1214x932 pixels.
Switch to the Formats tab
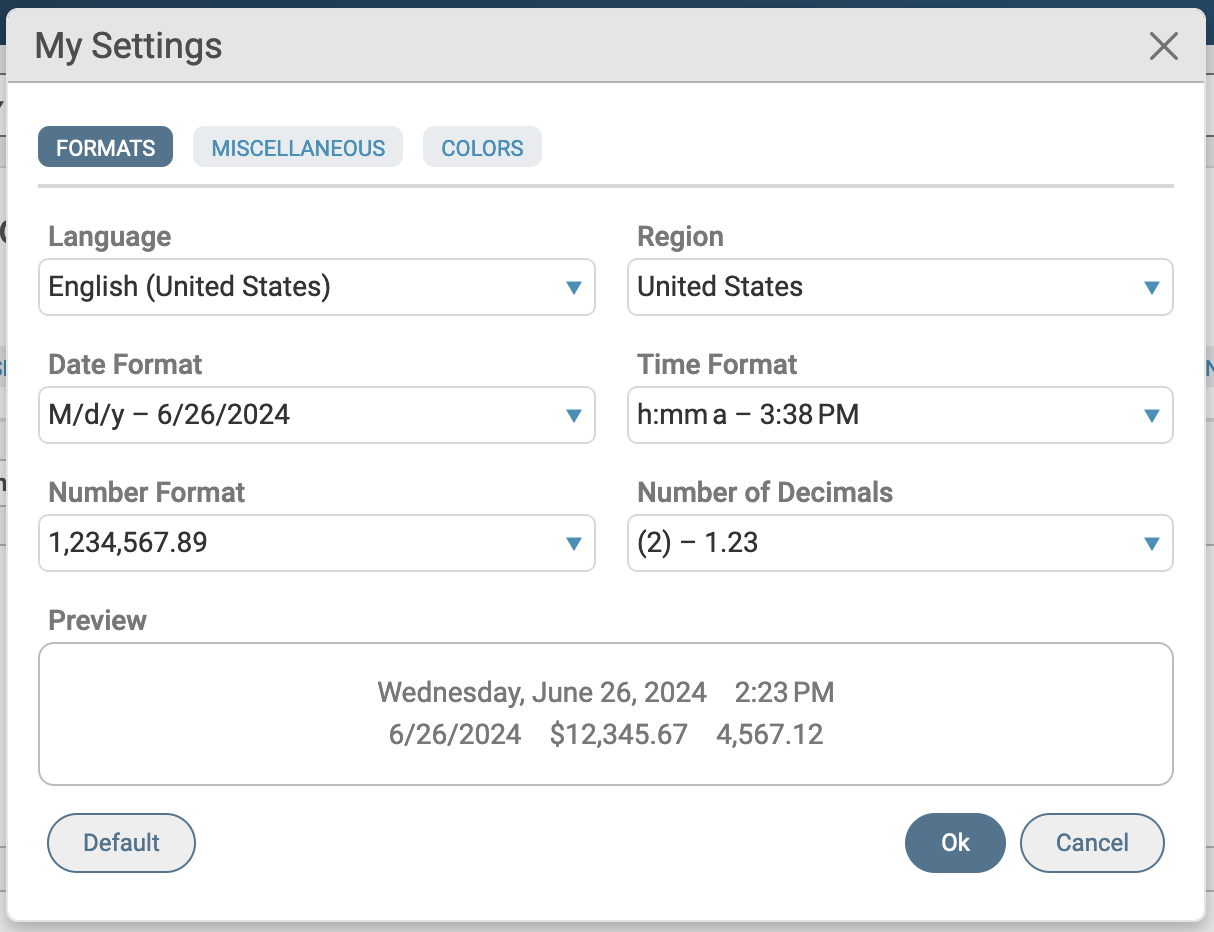pyautogui.click(x=105, y=148)
